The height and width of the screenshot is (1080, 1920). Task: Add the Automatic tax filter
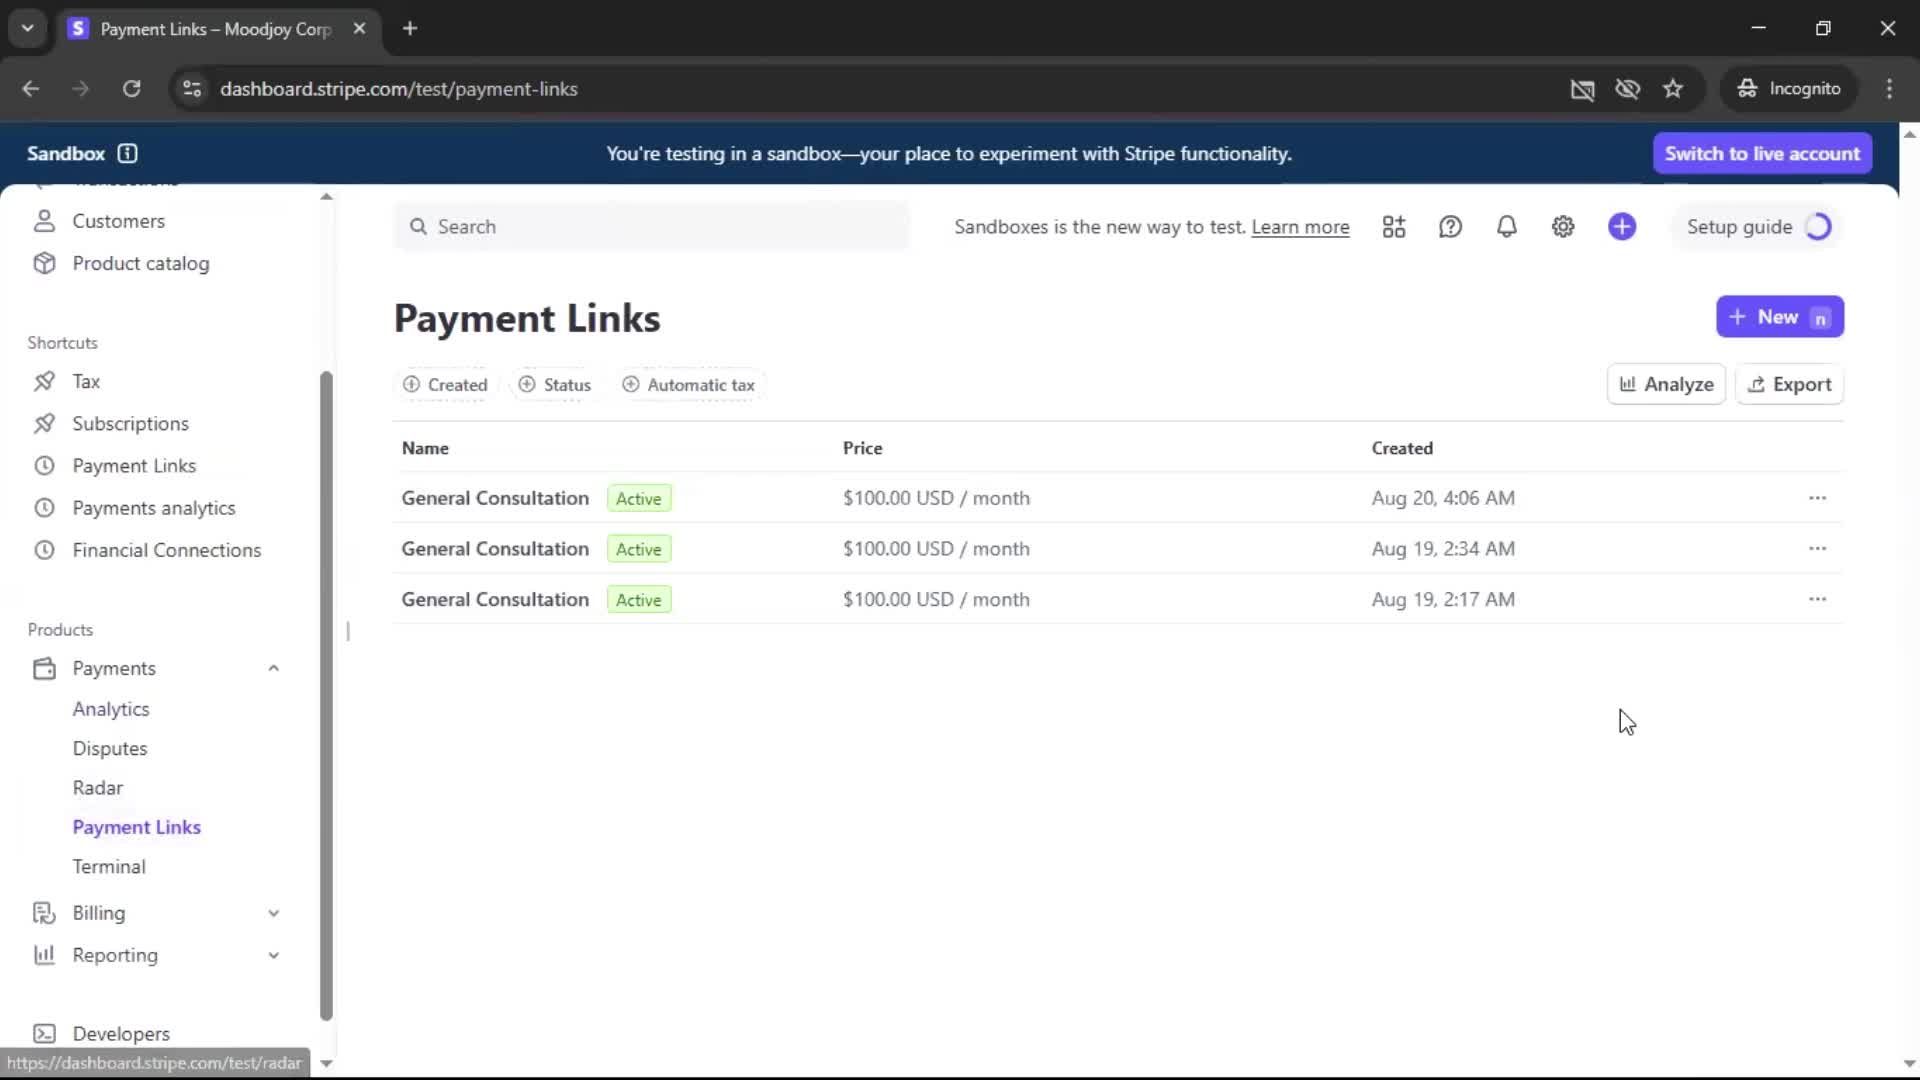tap(688, 385)
